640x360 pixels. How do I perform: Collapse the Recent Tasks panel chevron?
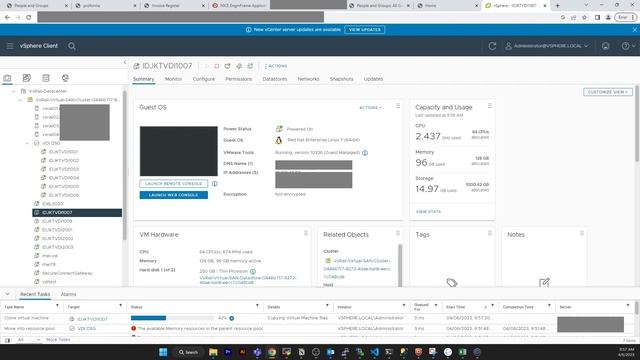click(x=7, y=294)
